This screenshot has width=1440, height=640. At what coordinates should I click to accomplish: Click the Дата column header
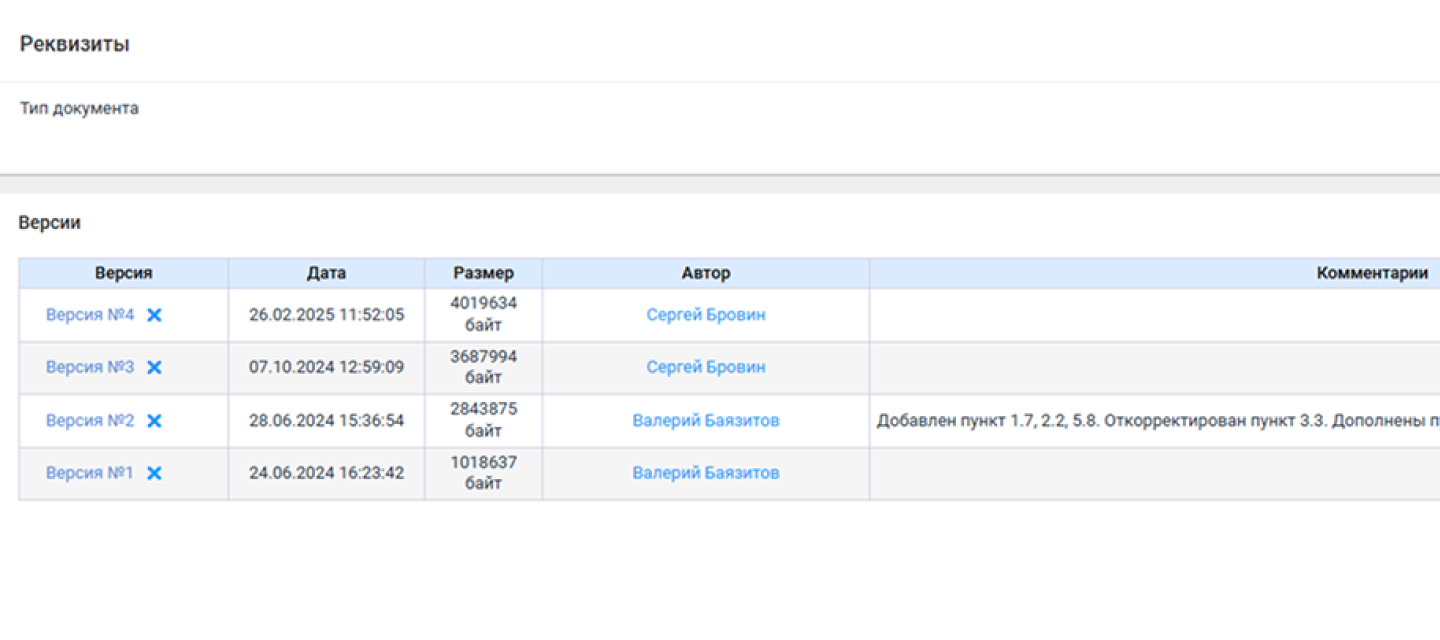pos(326,273)
